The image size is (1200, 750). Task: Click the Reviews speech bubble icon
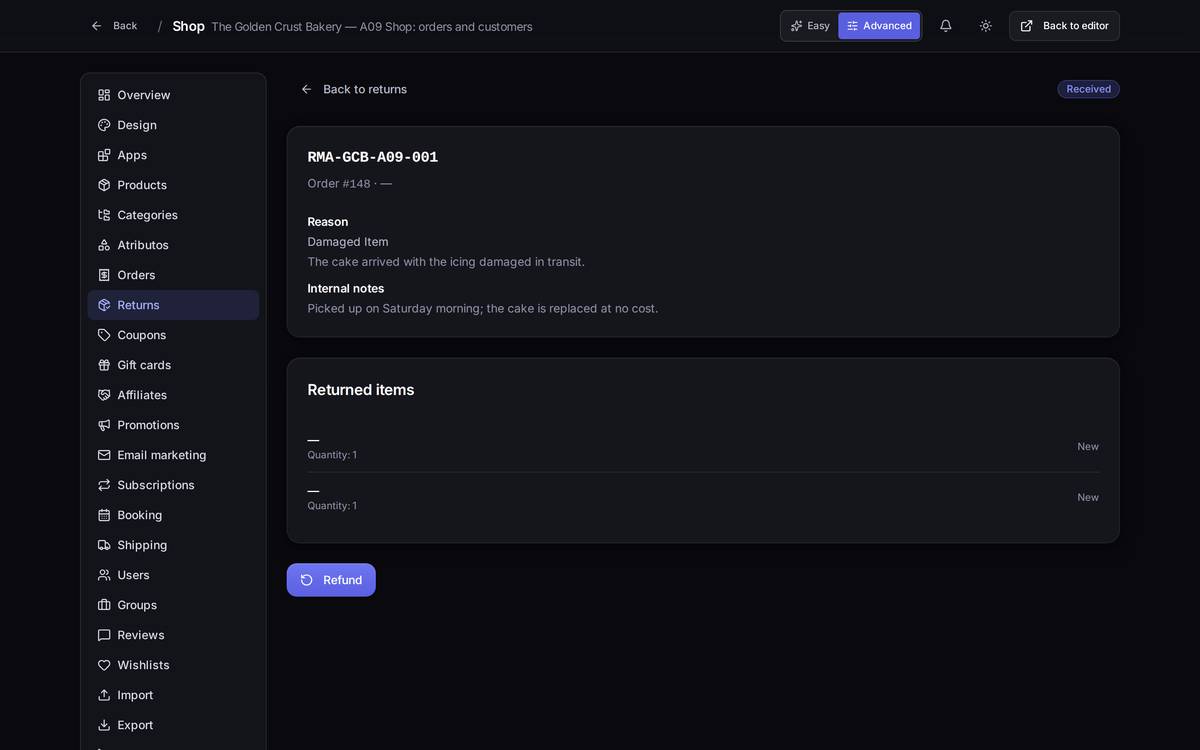104,635
